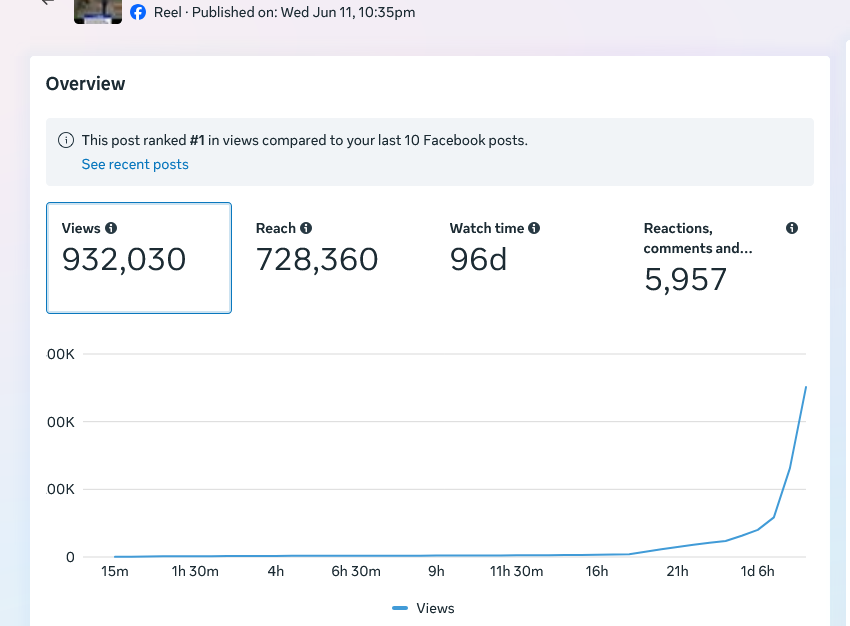Click the Facebook logo icon near Reel
Screen dimensions: 850x626
tap(138, 12)
